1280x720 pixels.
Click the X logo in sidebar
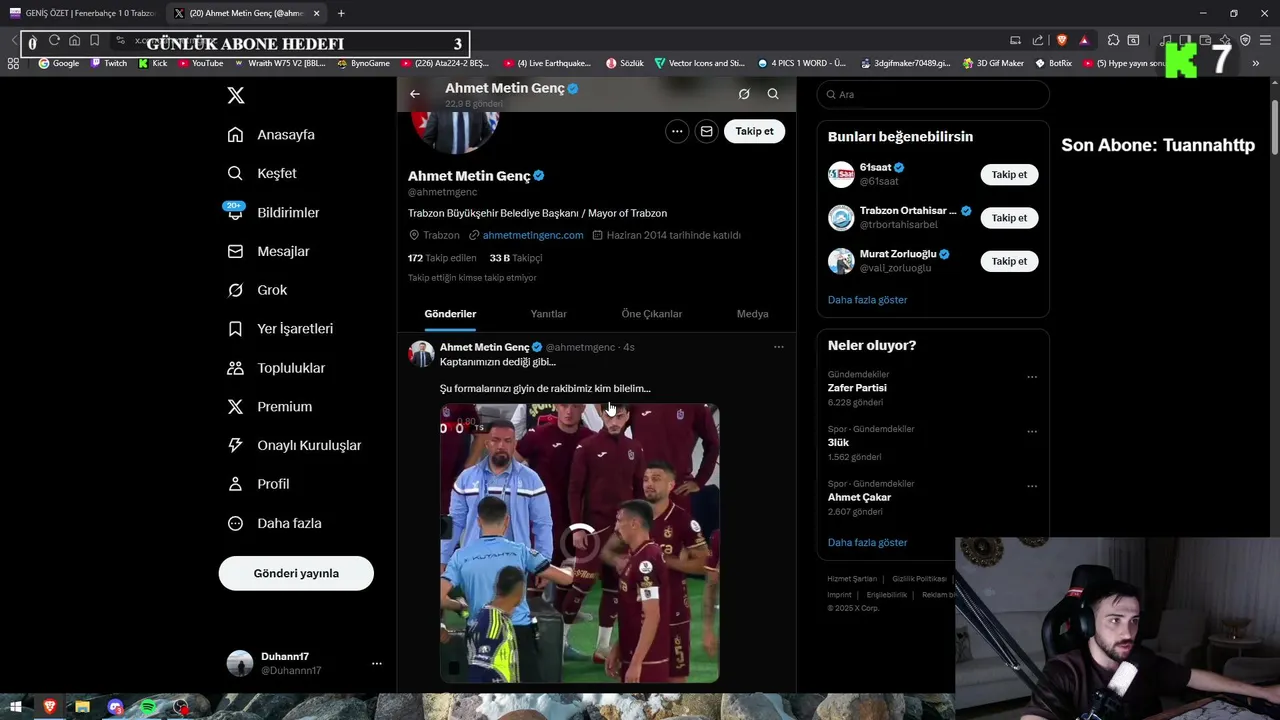235,95
